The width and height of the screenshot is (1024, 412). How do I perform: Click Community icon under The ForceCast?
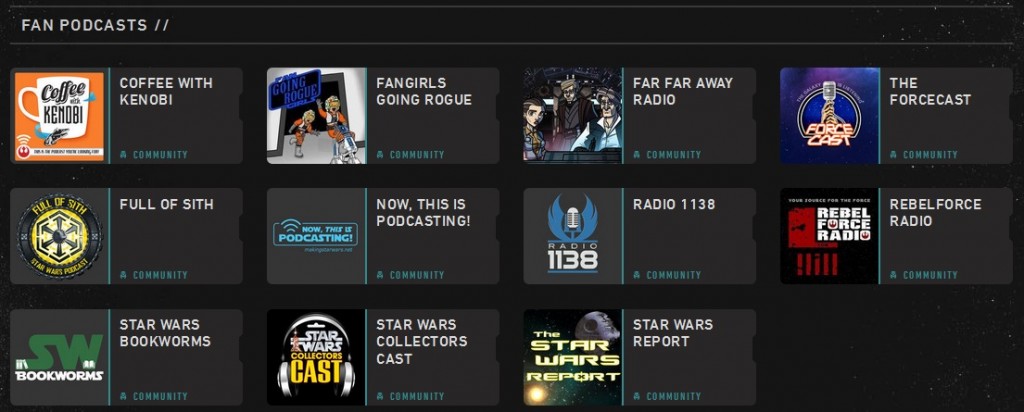click(x=893, y=155)
